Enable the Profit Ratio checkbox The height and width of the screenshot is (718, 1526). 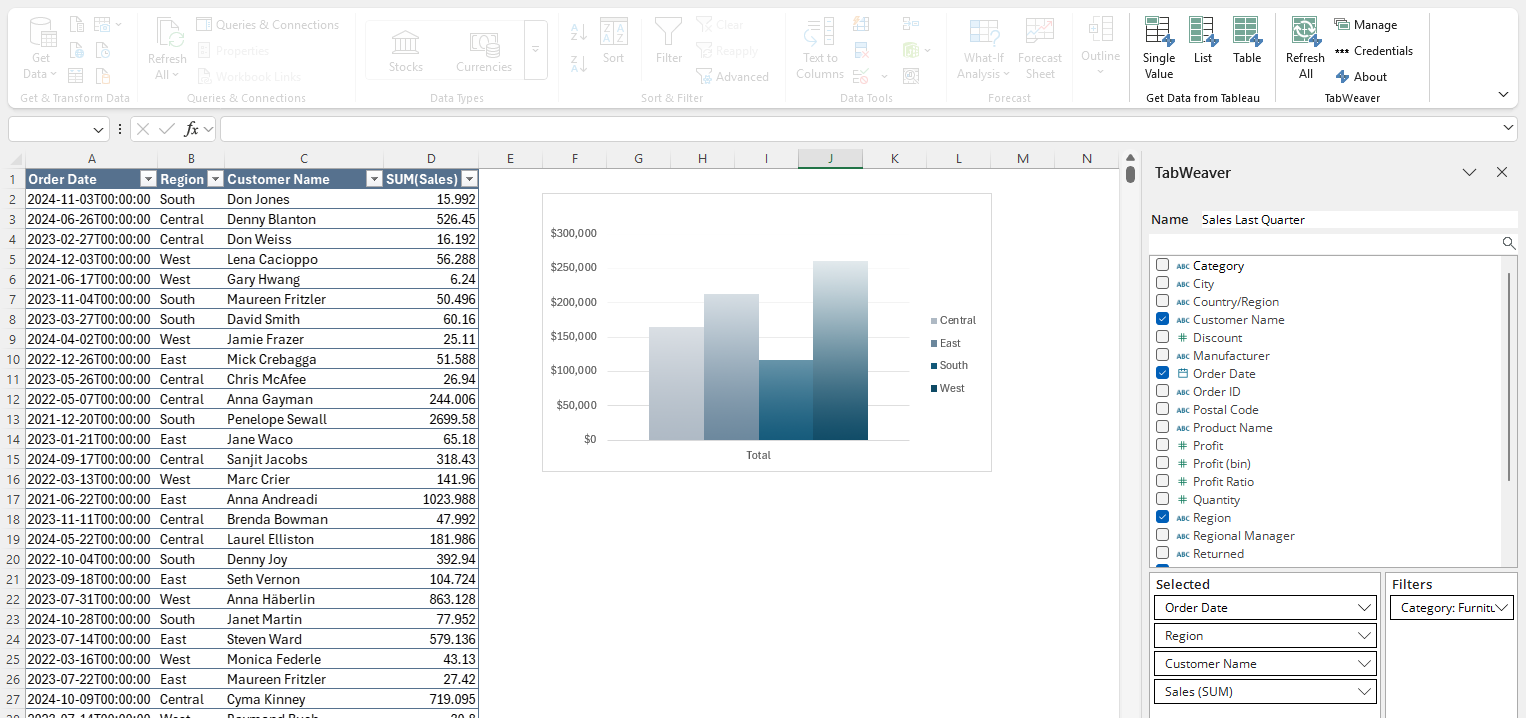pos(1162,482)
